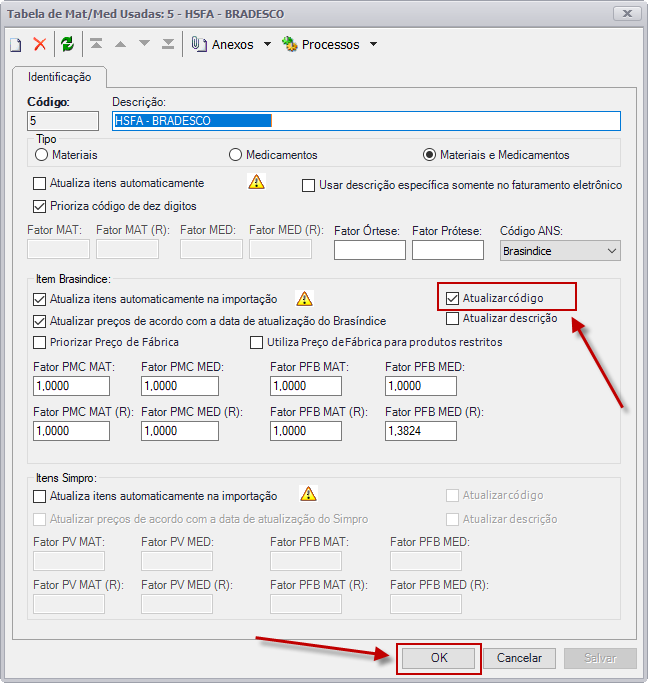
Task: Click the green refresh icon
Action: click(68, 44)
